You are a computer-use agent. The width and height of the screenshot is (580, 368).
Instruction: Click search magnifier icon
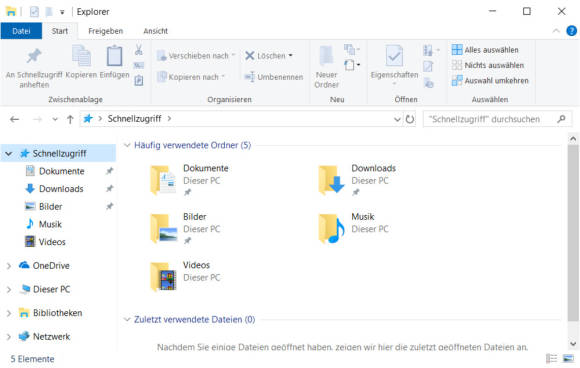(561, 119)
